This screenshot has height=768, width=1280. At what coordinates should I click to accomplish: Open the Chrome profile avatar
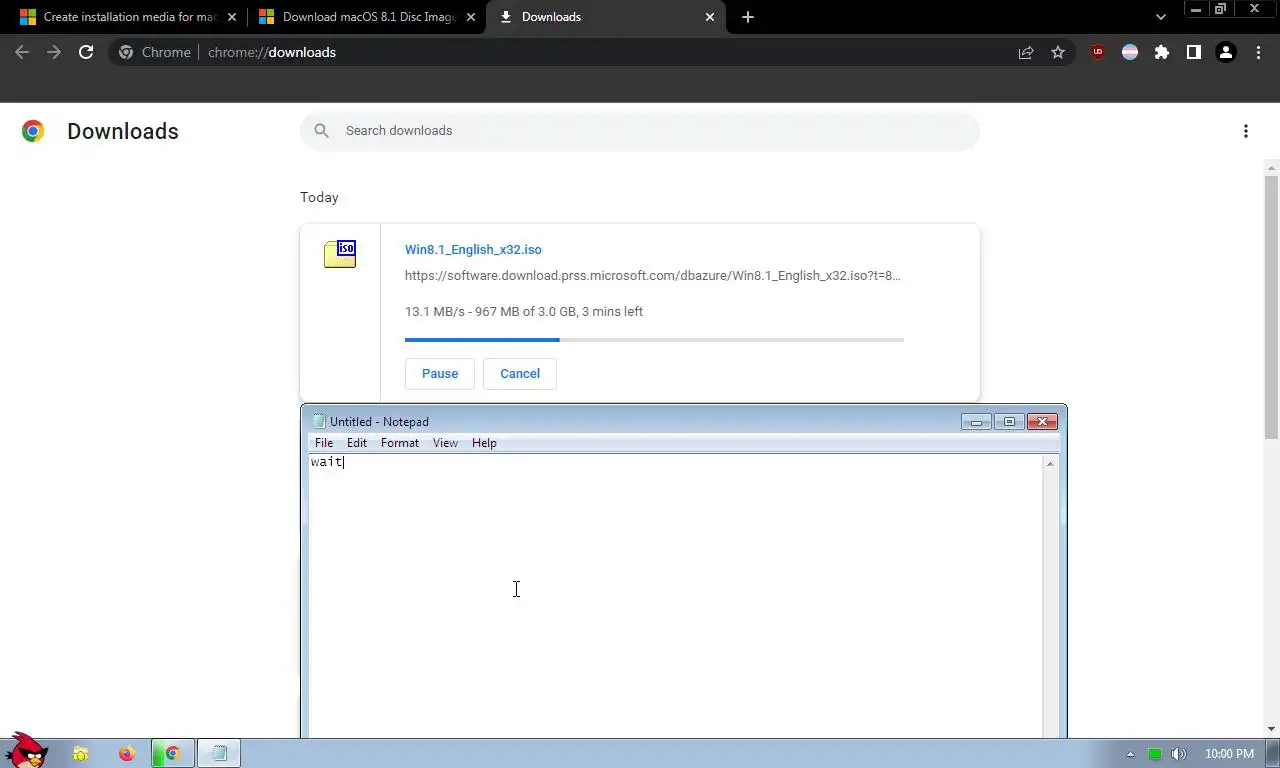click(1226, 52)
